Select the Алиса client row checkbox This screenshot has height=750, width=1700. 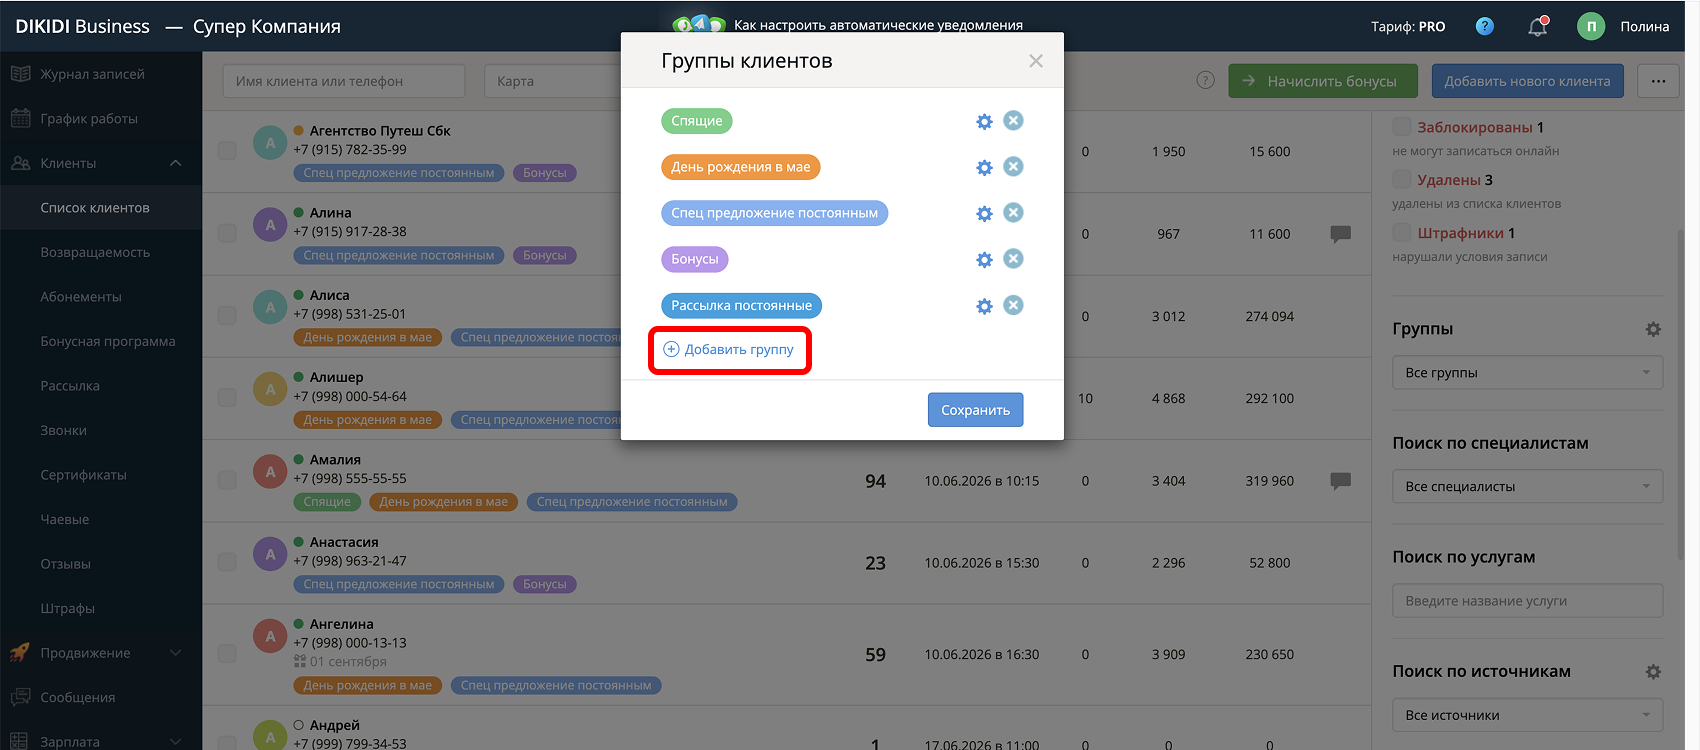coord(227,315)
